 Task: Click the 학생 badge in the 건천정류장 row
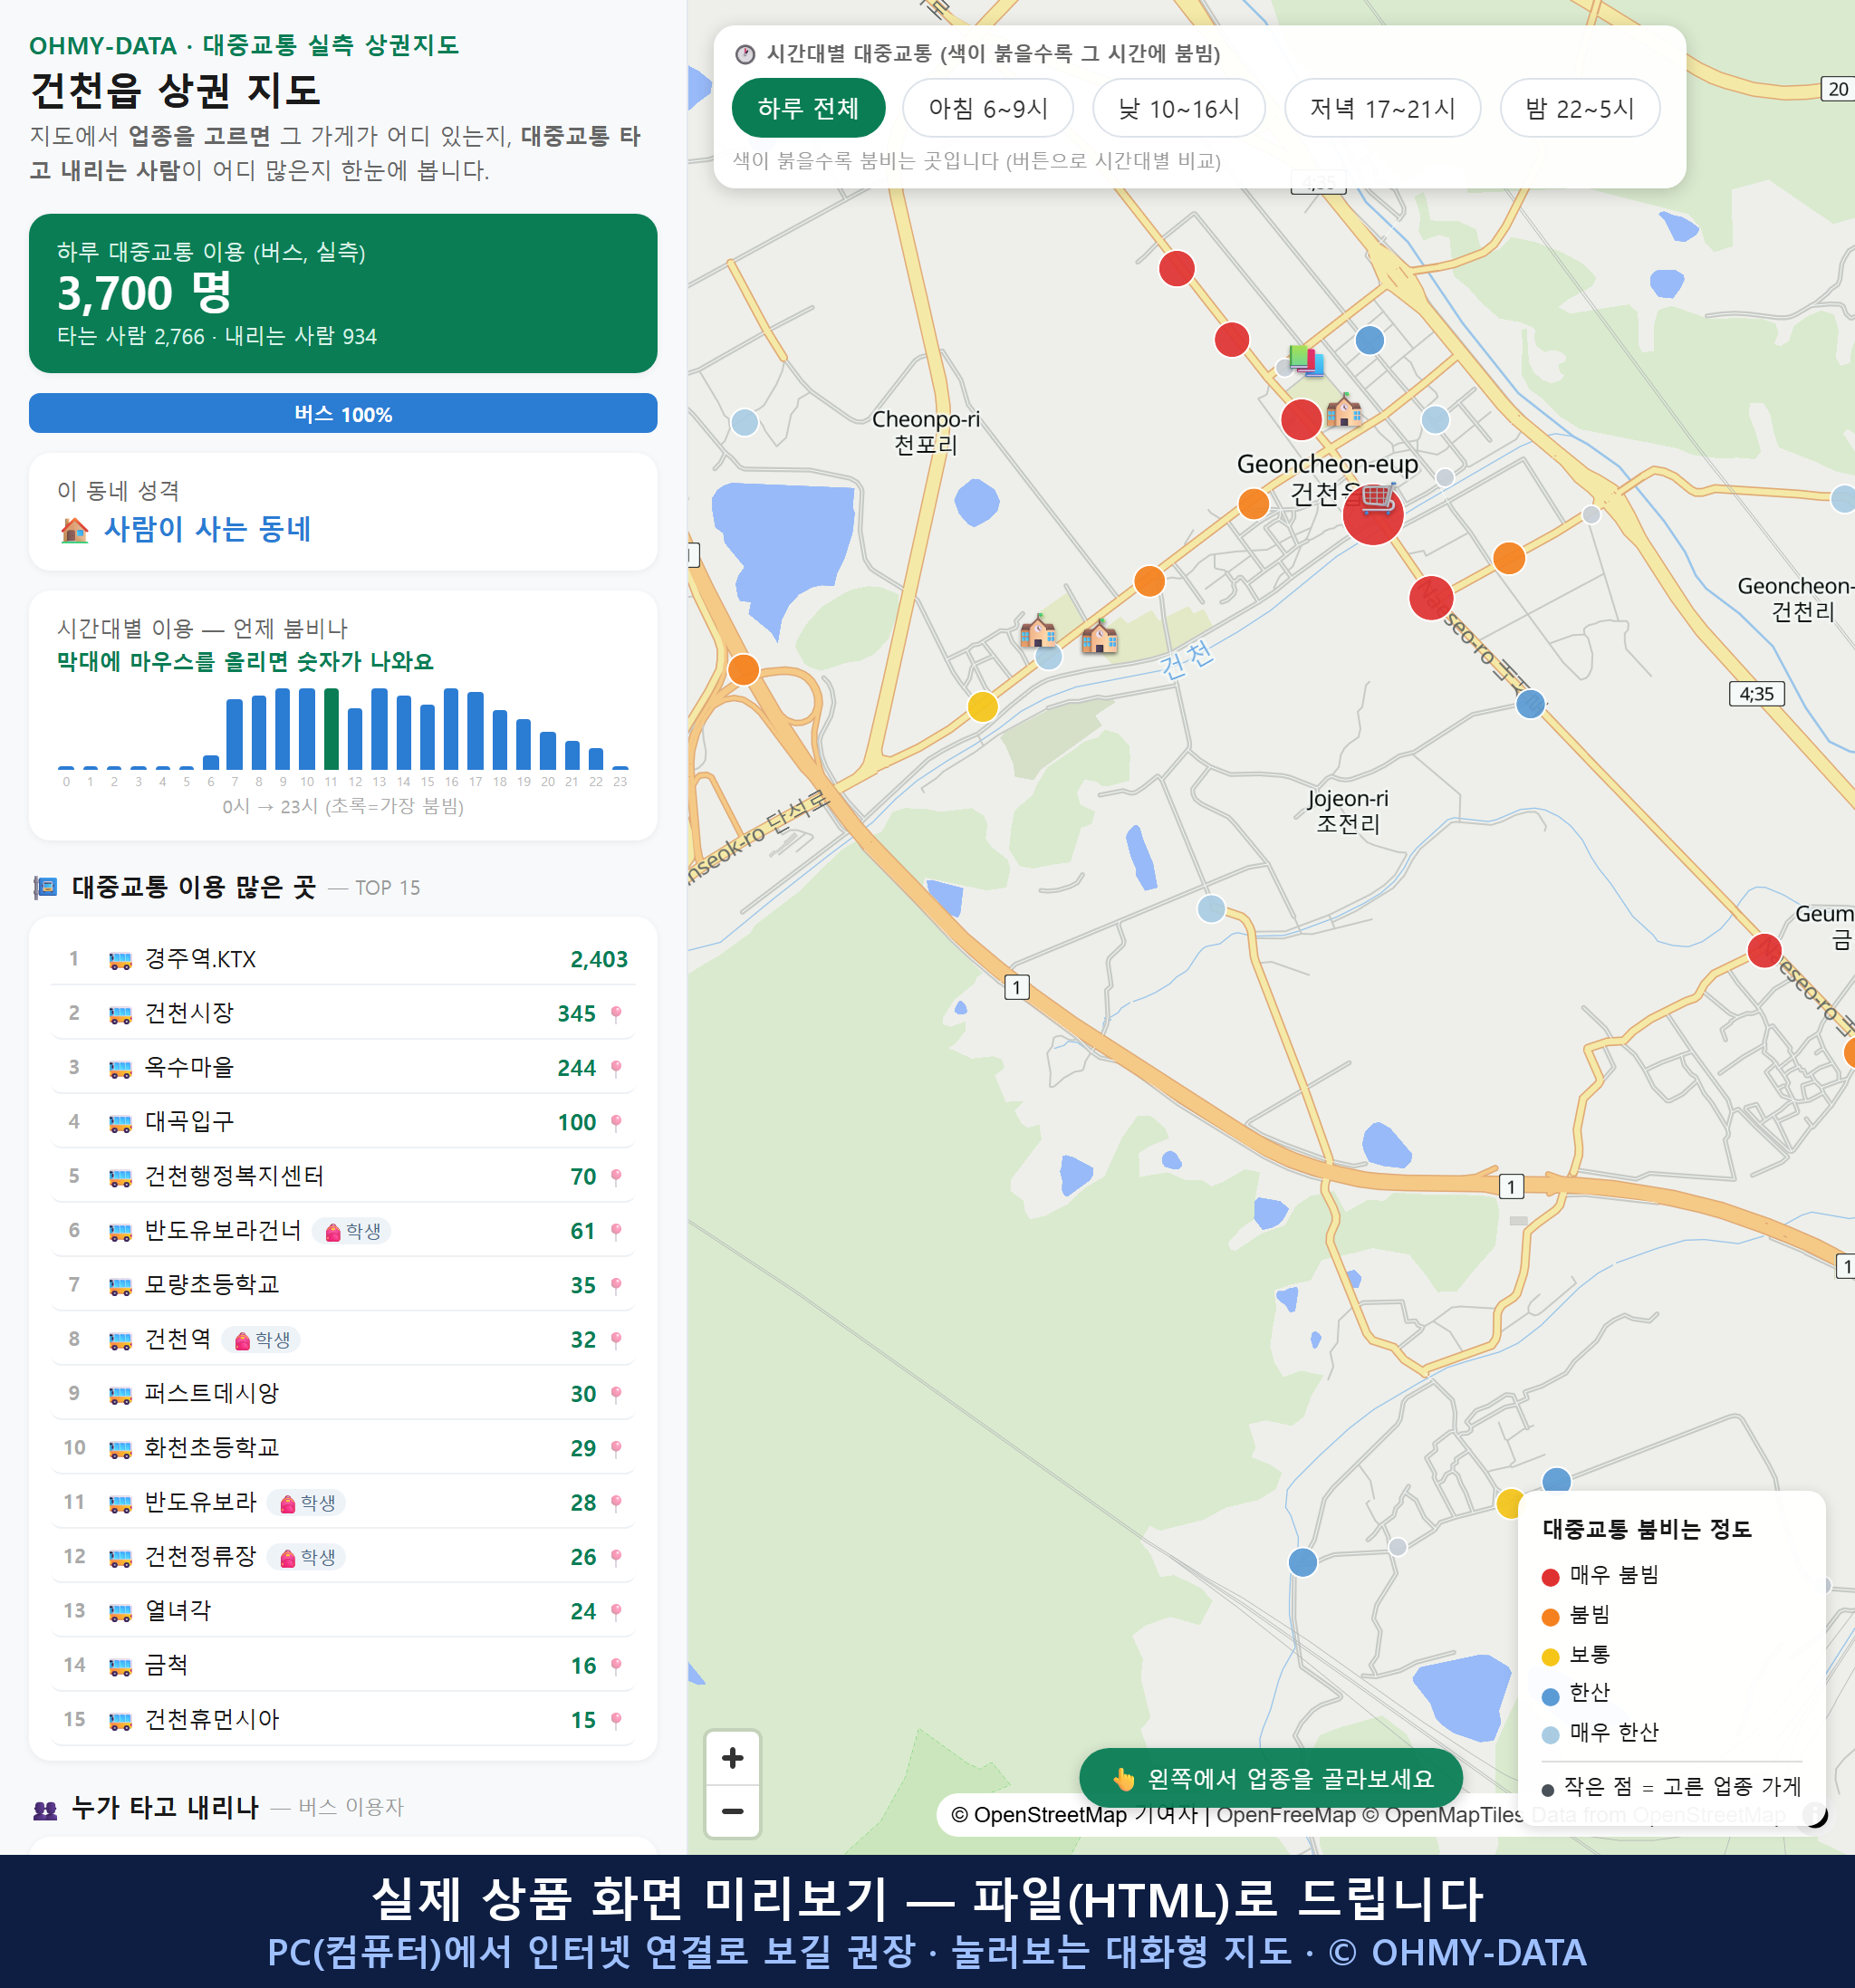click(x=307, y=1557)
